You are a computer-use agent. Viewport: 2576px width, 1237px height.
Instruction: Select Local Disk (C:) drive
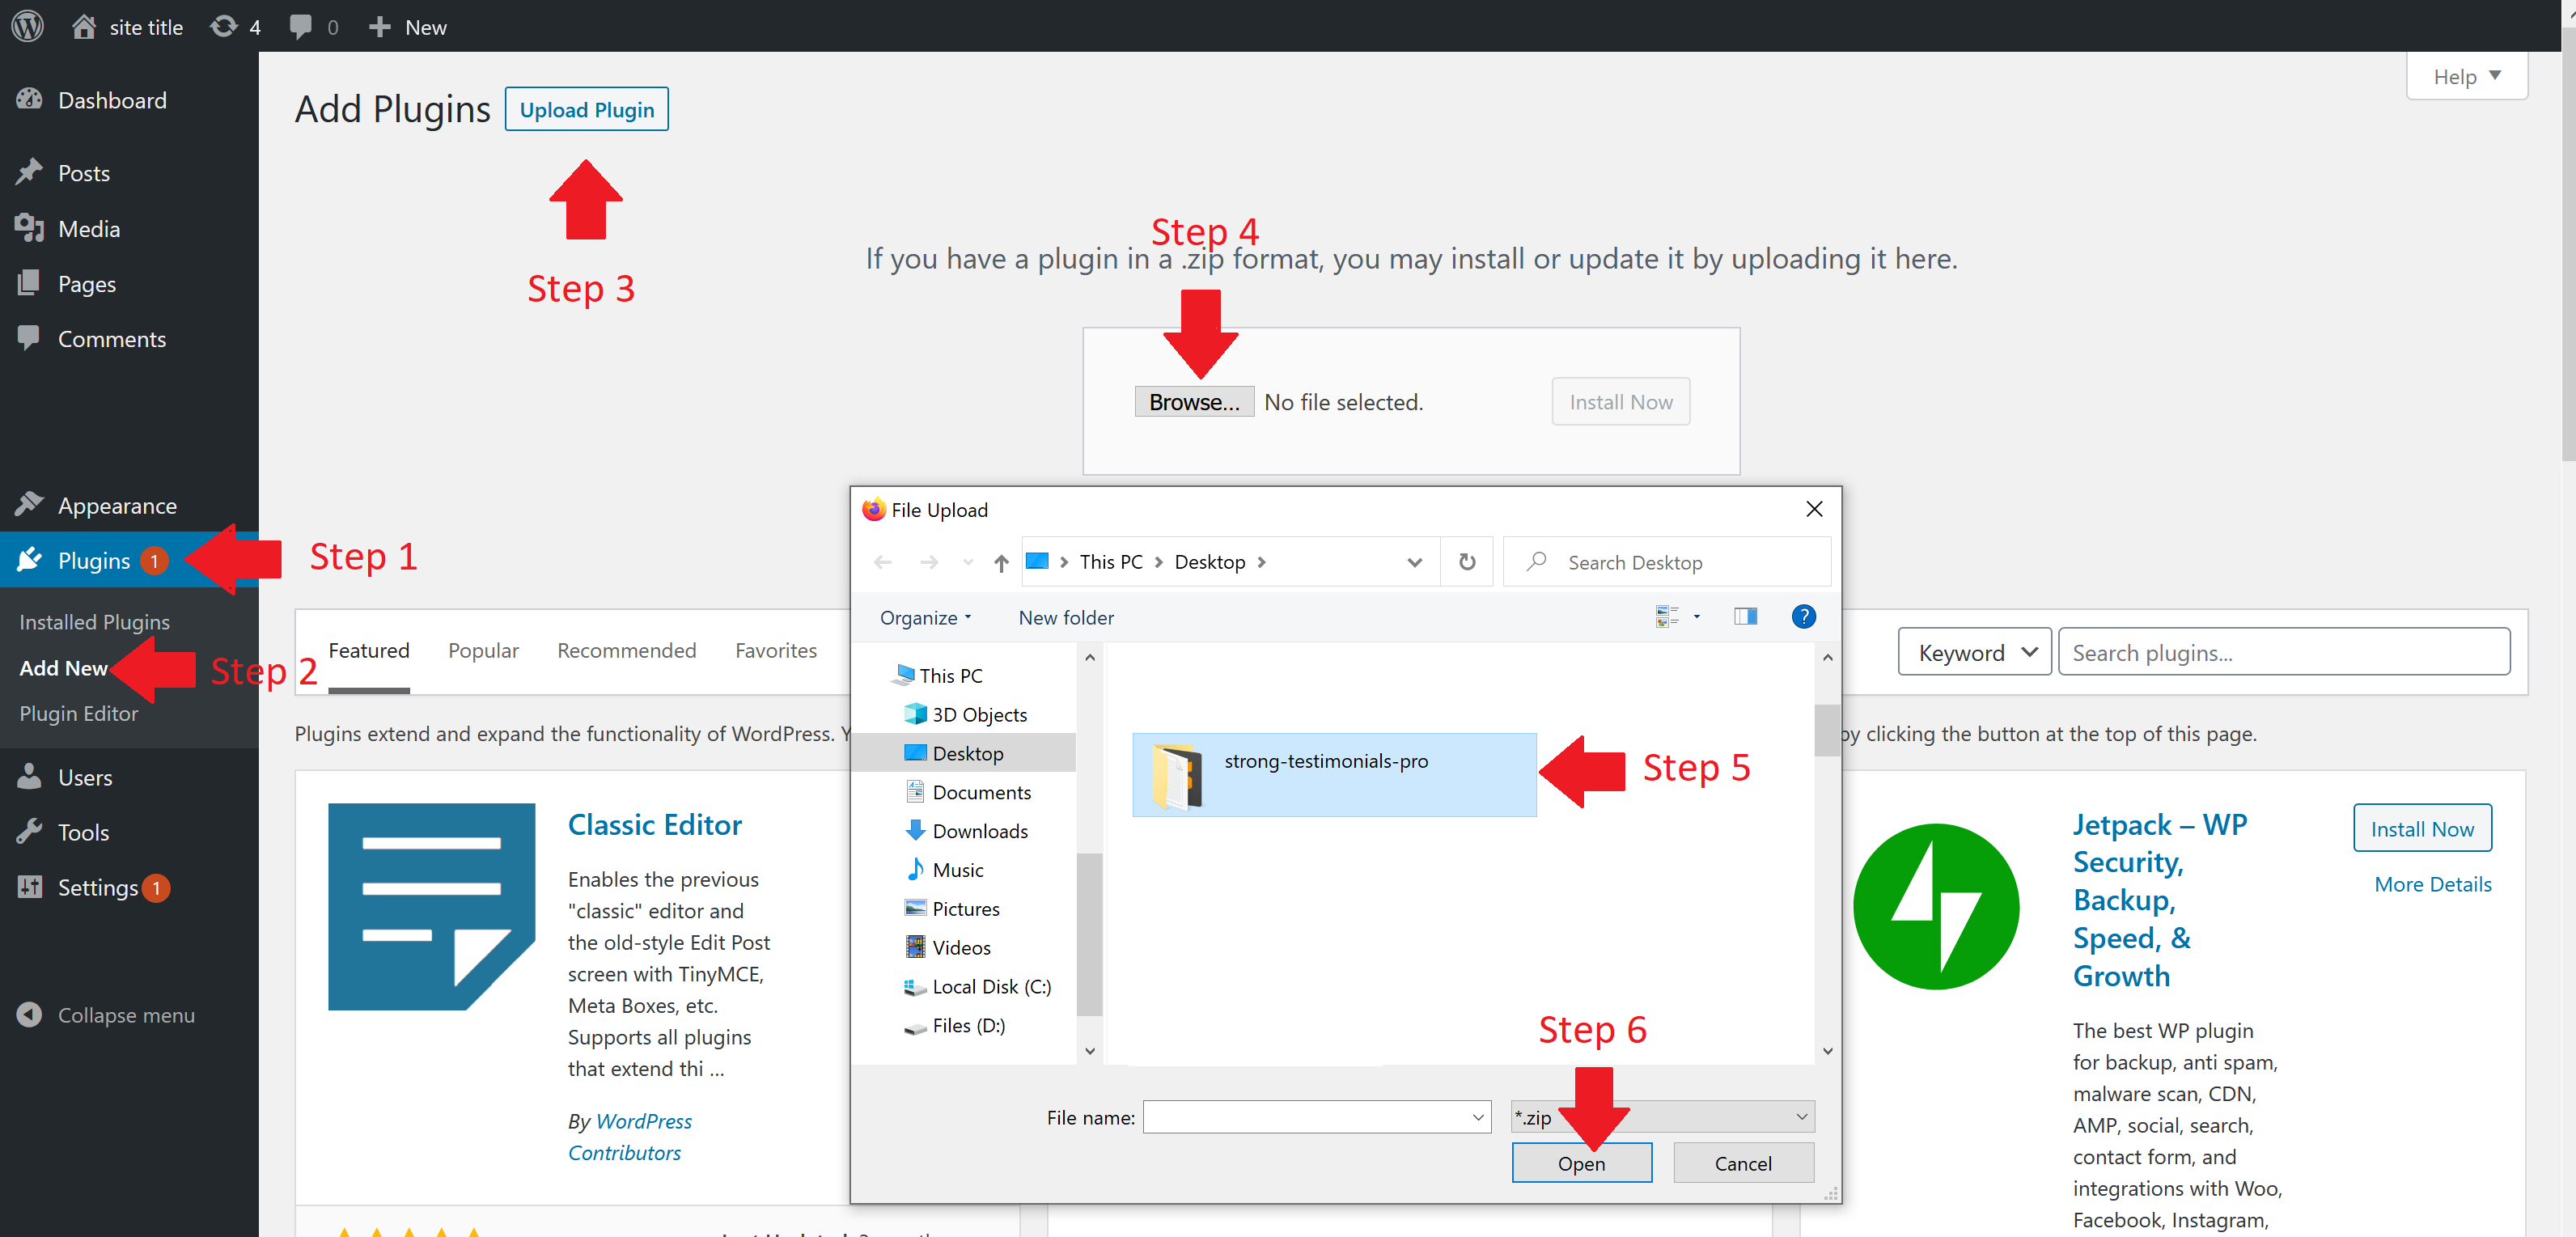point(980,986)
